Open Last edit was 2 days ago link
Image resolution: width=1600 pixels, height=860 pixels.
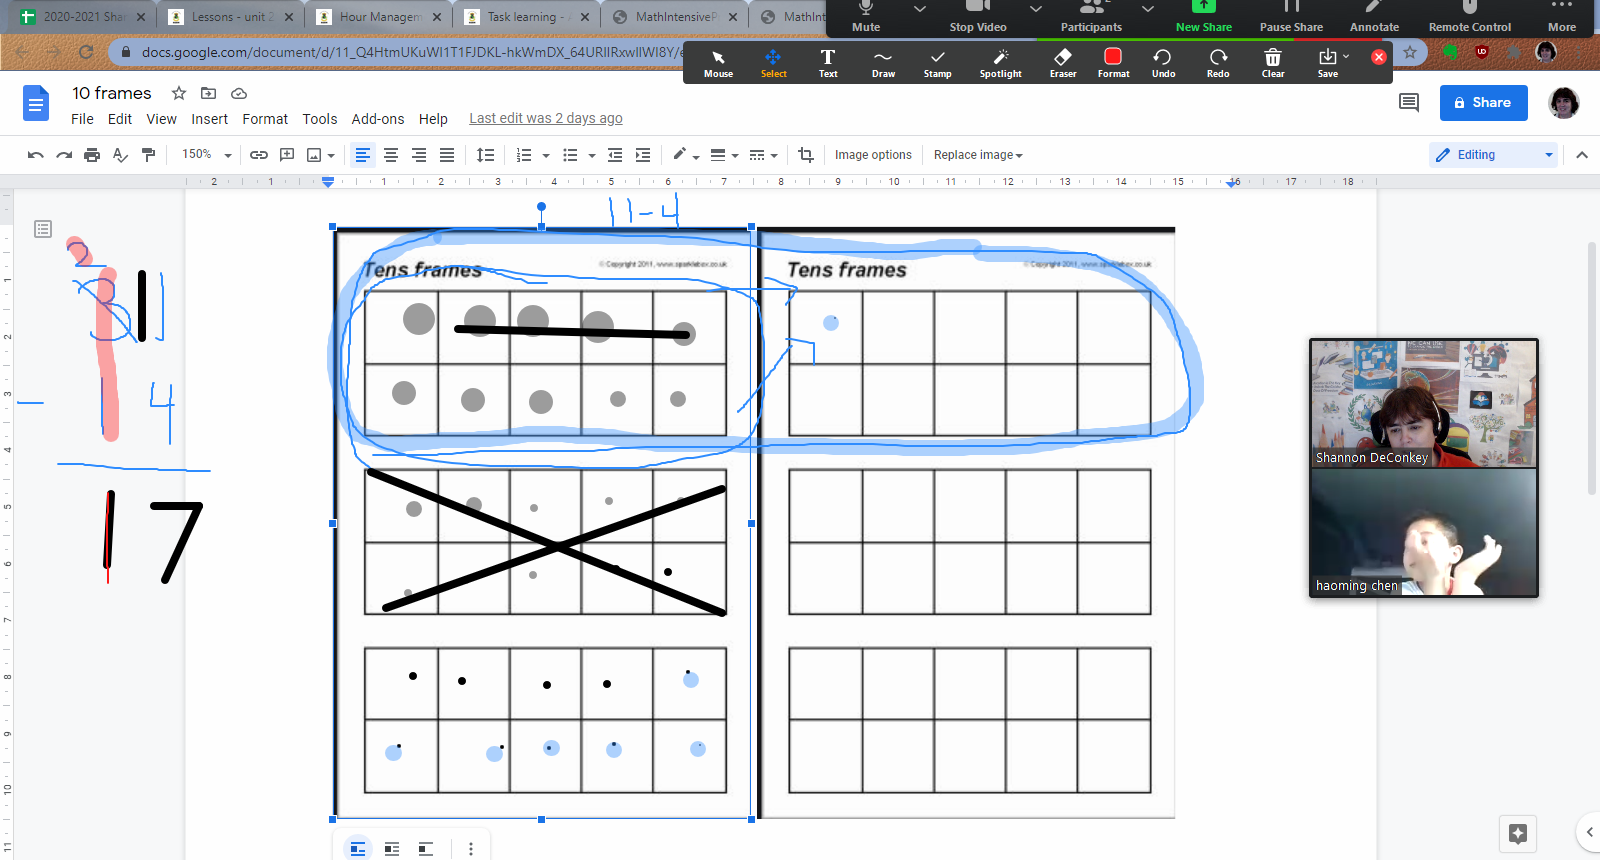click(x=546, y=118)
